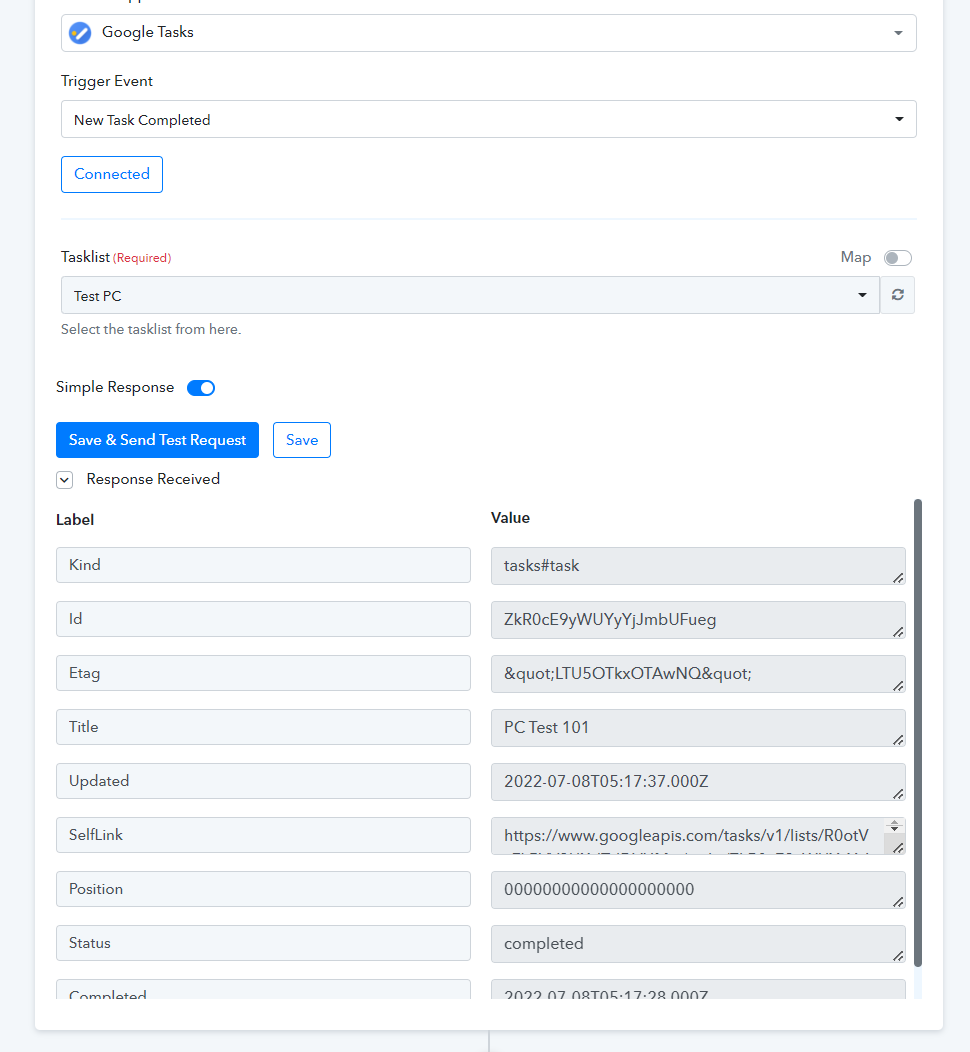This screenshot has height=1052, width=970.
Task: Click the Connected button
Action: 112,174
